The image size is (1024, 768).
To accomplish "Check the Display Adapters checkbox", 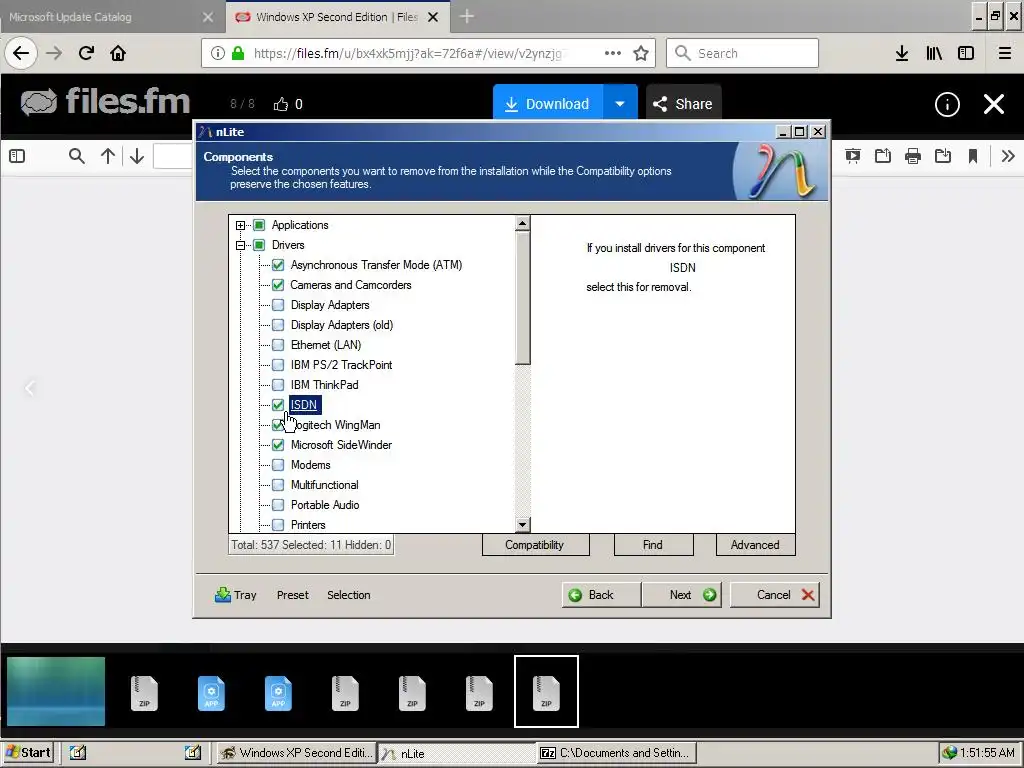I will 278,305.
